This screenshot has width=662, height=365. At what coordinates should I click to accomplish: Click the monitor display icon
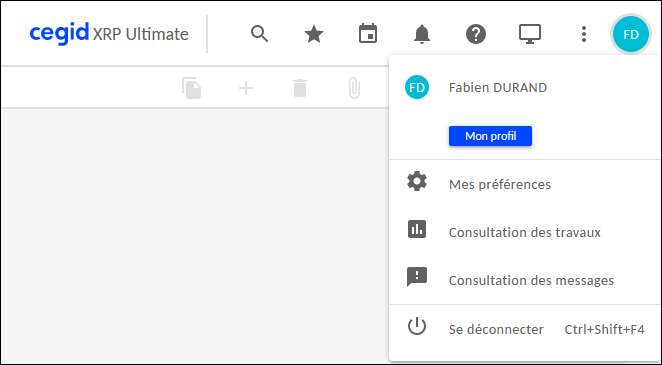tap(530, 34)
